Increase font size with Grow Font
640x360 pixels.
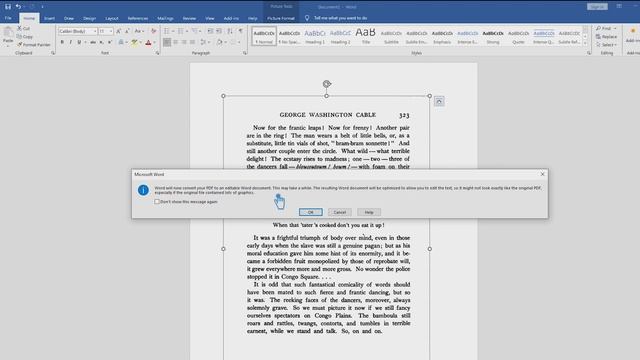coord(118,31)
